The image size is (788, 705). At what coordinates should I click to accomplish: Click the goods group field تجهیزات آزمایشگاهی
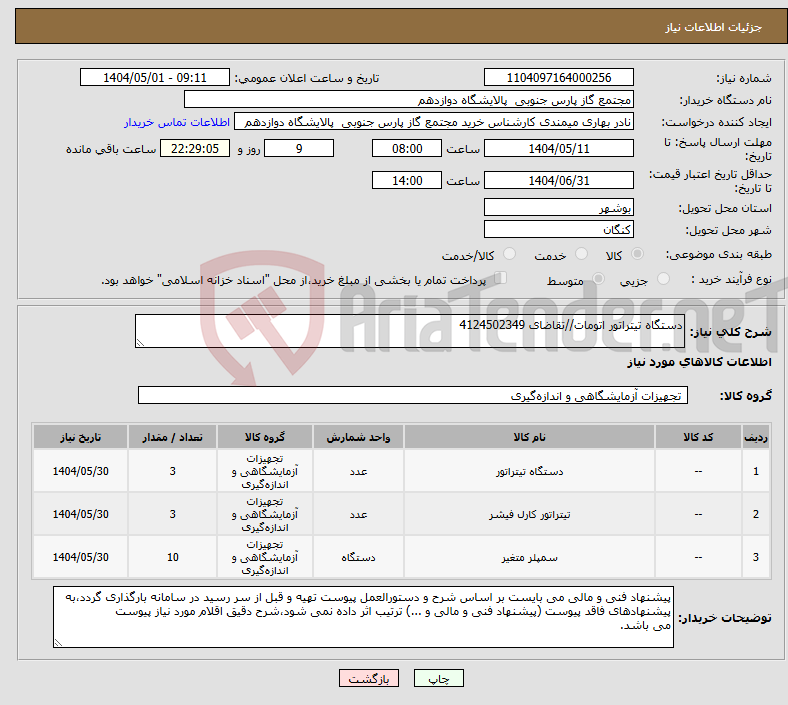pos(413,395)
